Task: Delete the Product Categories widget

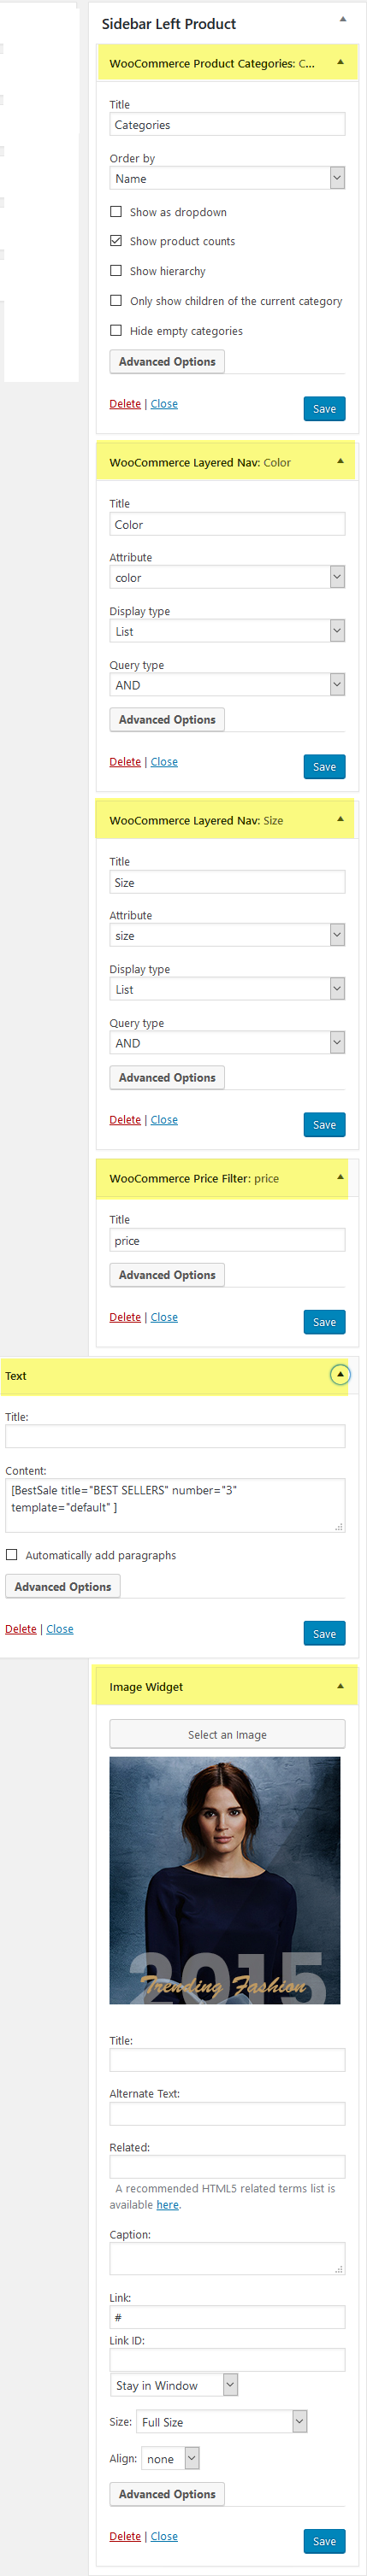Action: pyautogui.click(x=125, y=404)
